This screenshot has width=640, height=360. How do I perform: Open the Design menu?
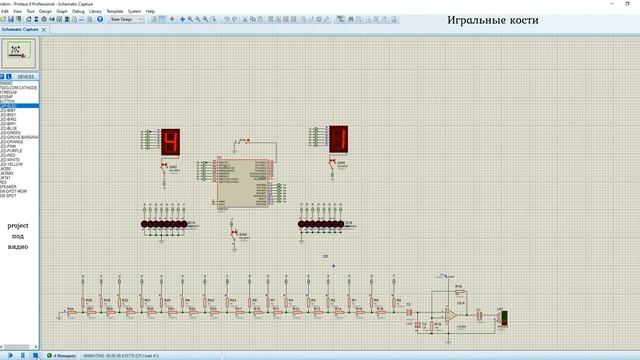click(45, 11)
